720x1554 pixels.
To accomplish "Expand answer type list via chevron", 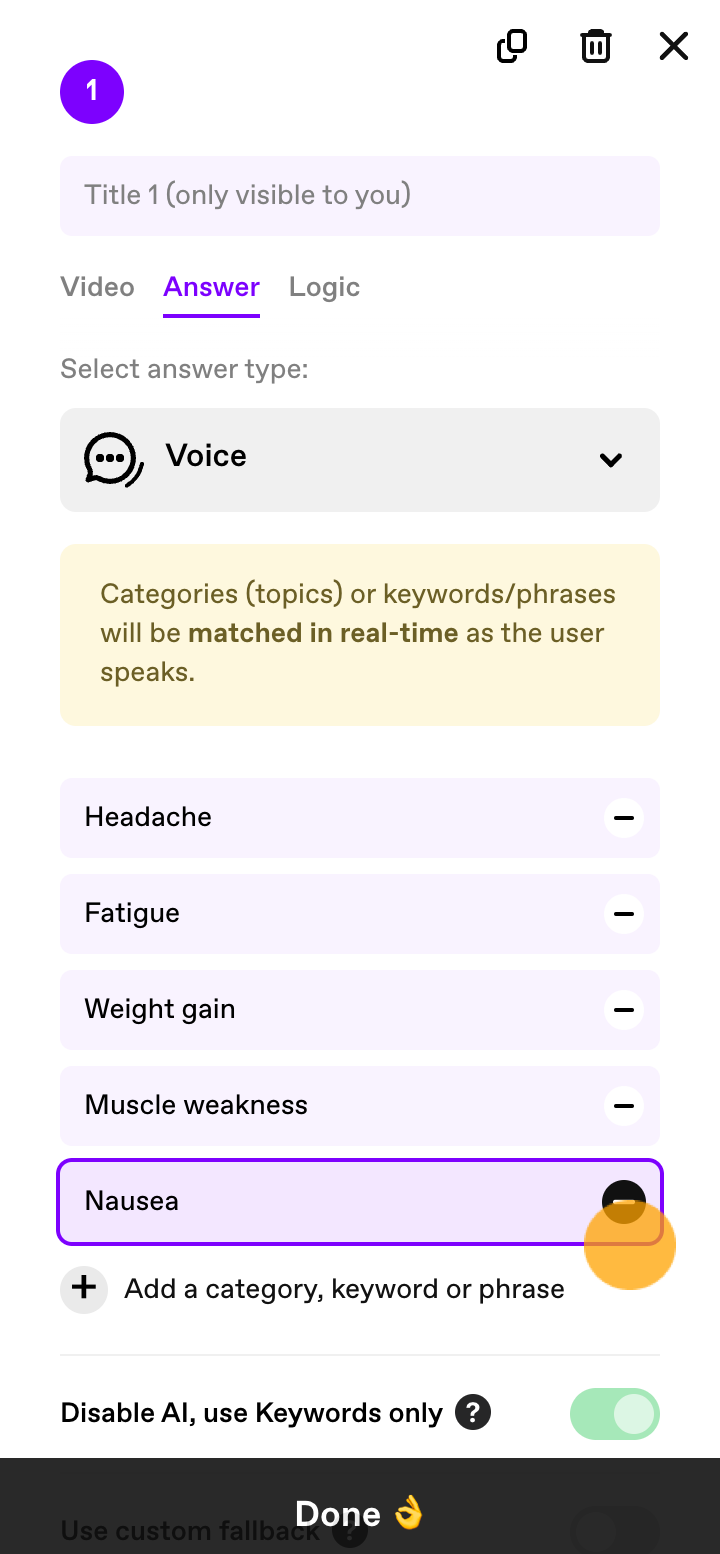I will click(x=611, y=460).
